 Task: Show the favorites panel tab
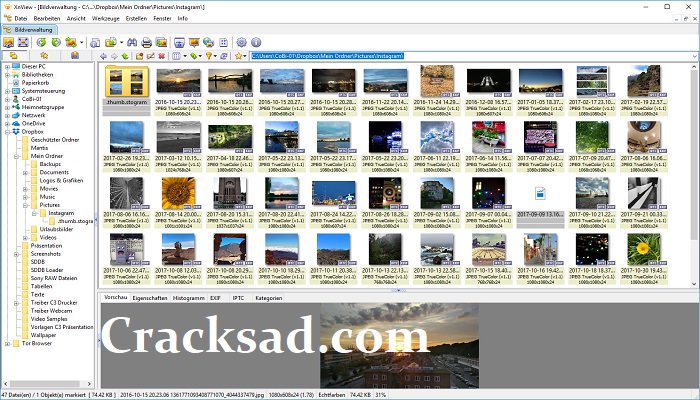[x=44, y=55]
